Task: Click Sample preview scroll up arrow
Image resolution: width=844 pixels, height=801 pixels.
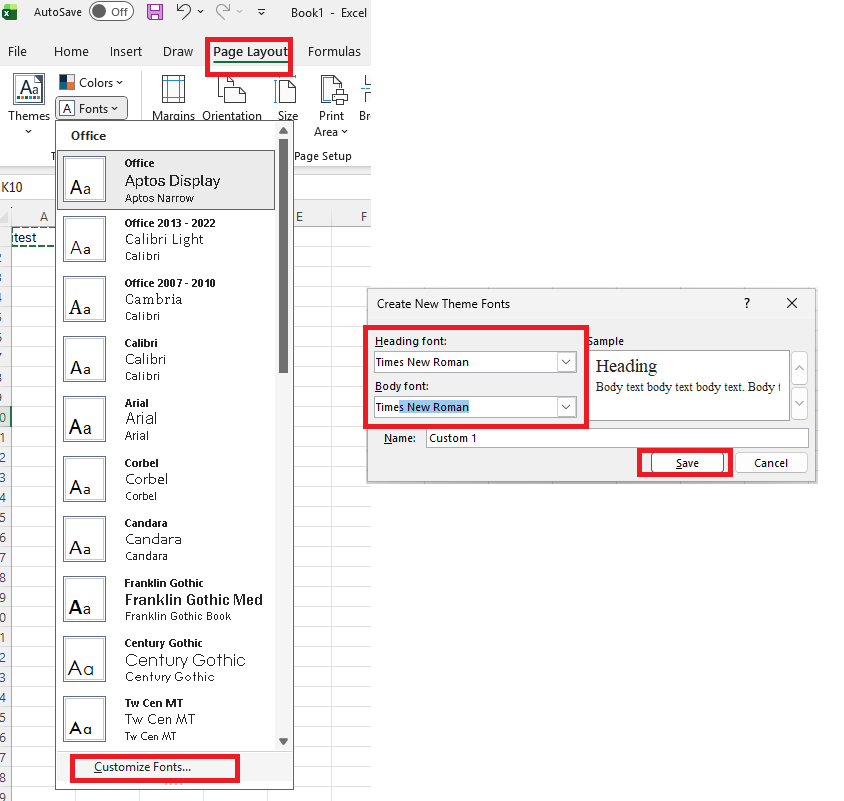Action: pos(800,368)
